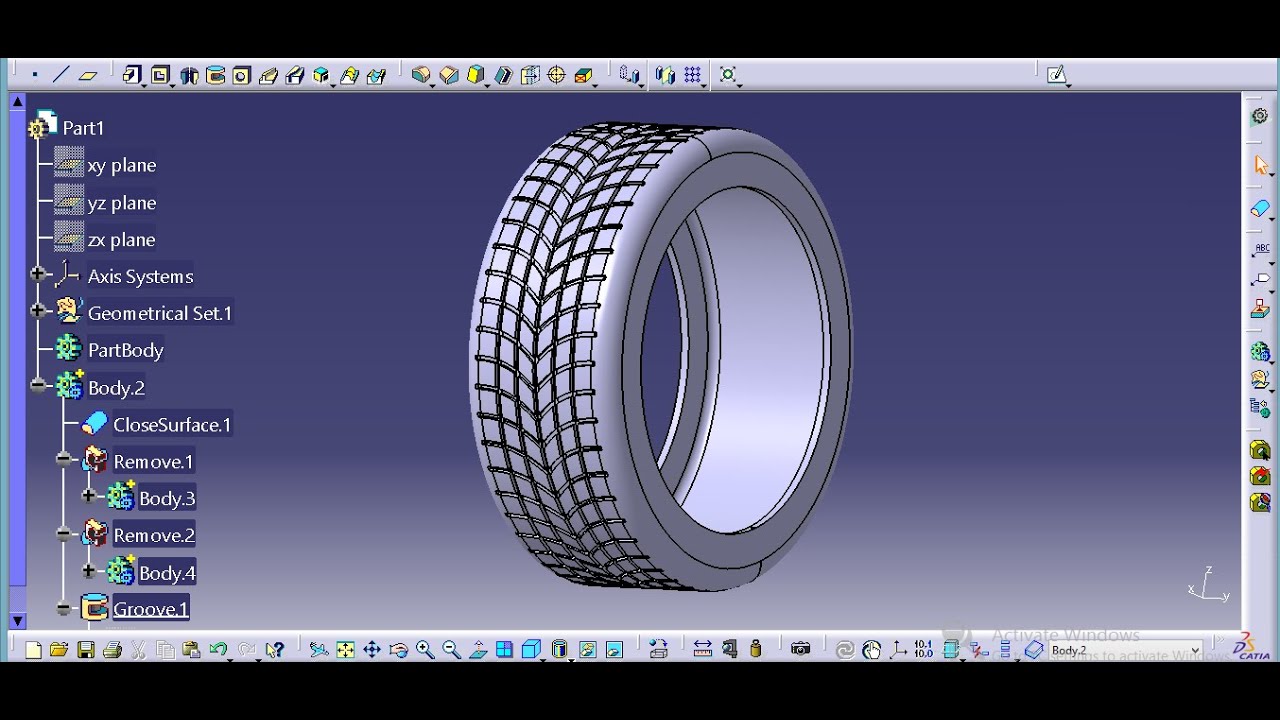This screenshot has height=720, width=1280.
Task: Select the Point tool in top toolbar
Action: [x=34, y=75]
